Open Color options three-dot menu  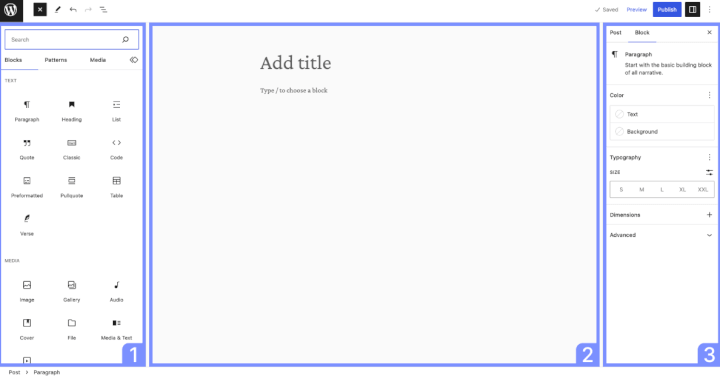(x=709, y=95)
